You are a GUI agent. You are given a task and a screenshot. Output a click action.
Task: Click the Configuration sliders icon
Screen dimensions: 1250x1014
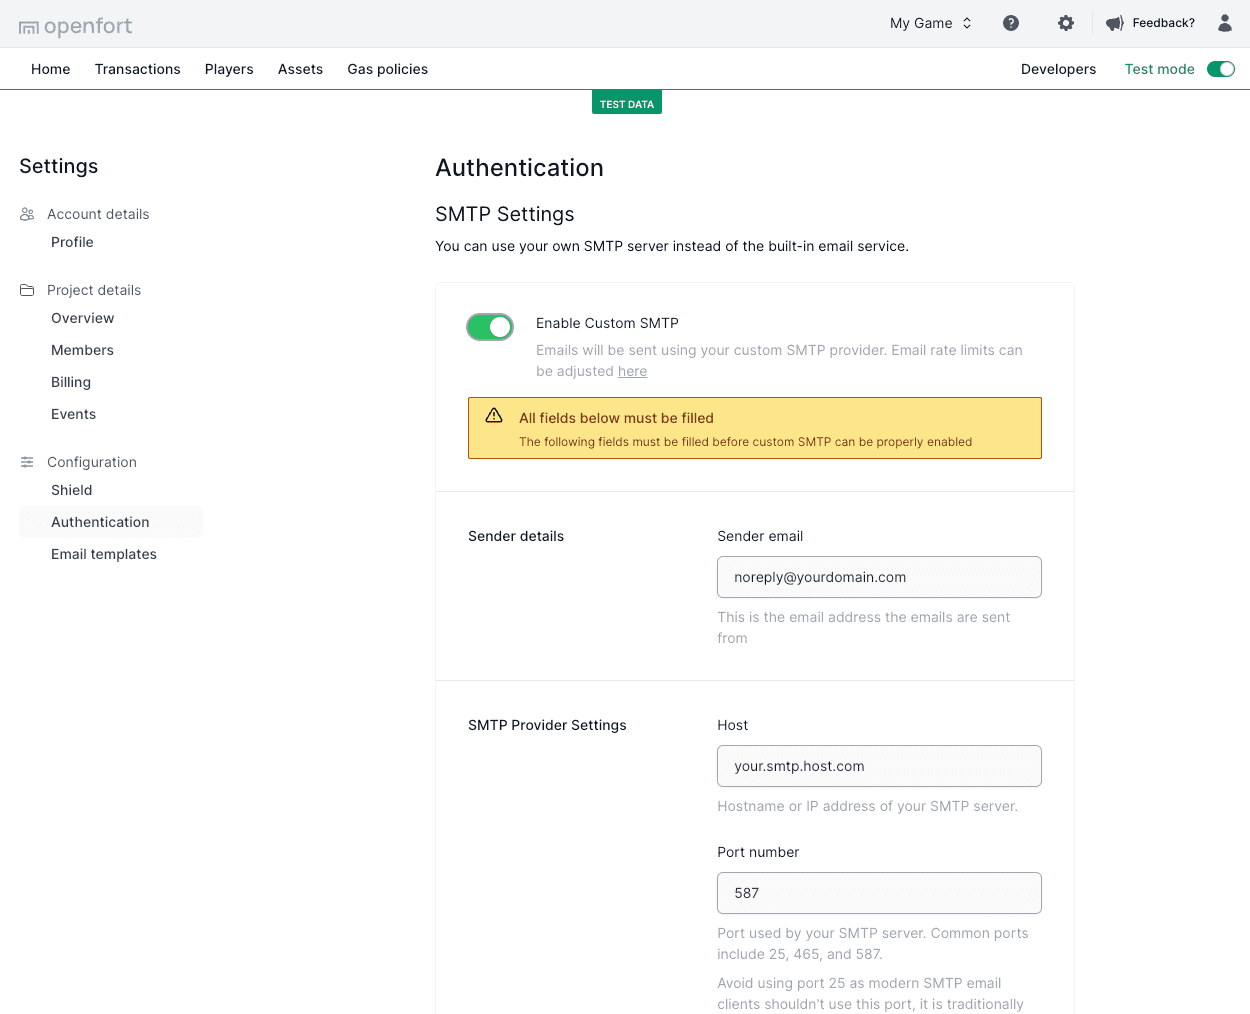click(x=25, y=461)
